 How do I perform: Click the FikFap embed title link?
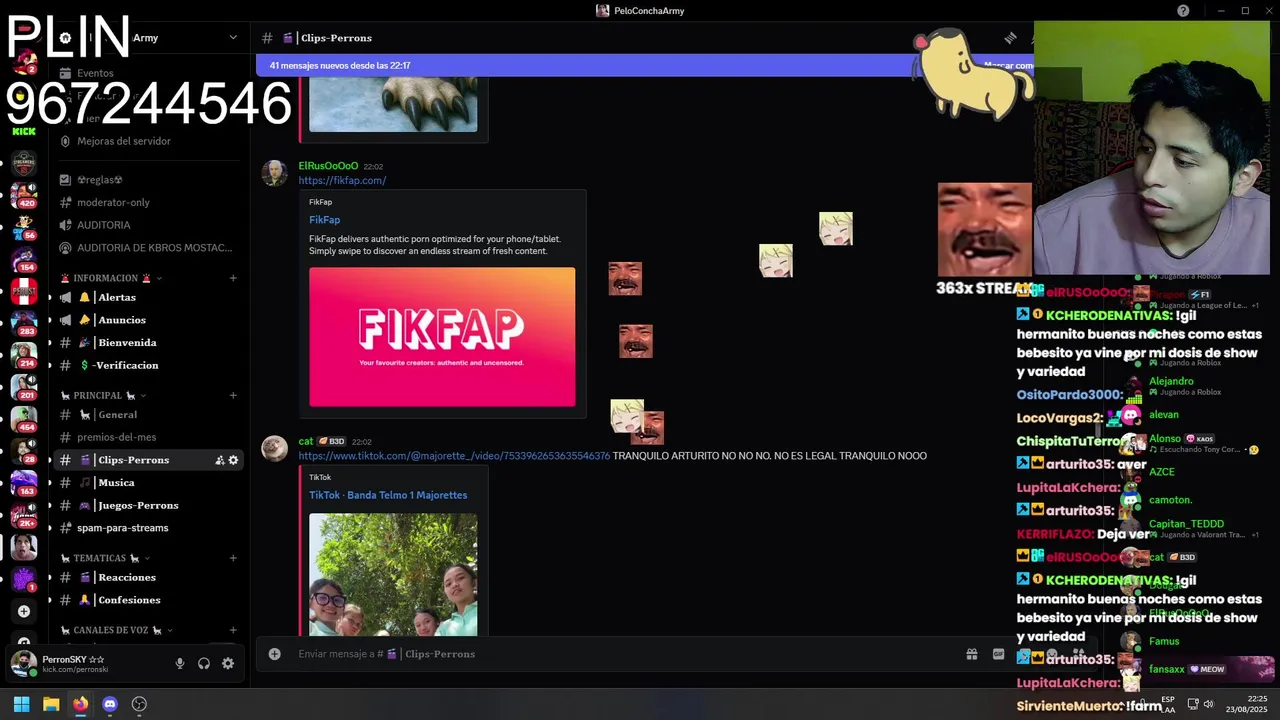324,220
